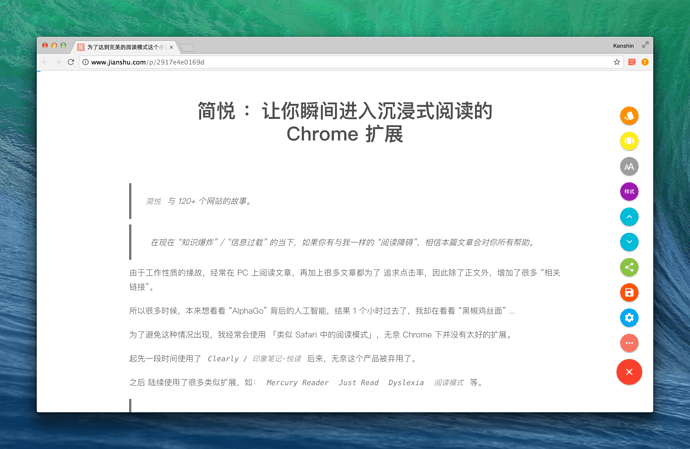The image size is (690, 449).
Task: Click the quote starting 在现在 “知识爆炸”
Action: point(343,243)
